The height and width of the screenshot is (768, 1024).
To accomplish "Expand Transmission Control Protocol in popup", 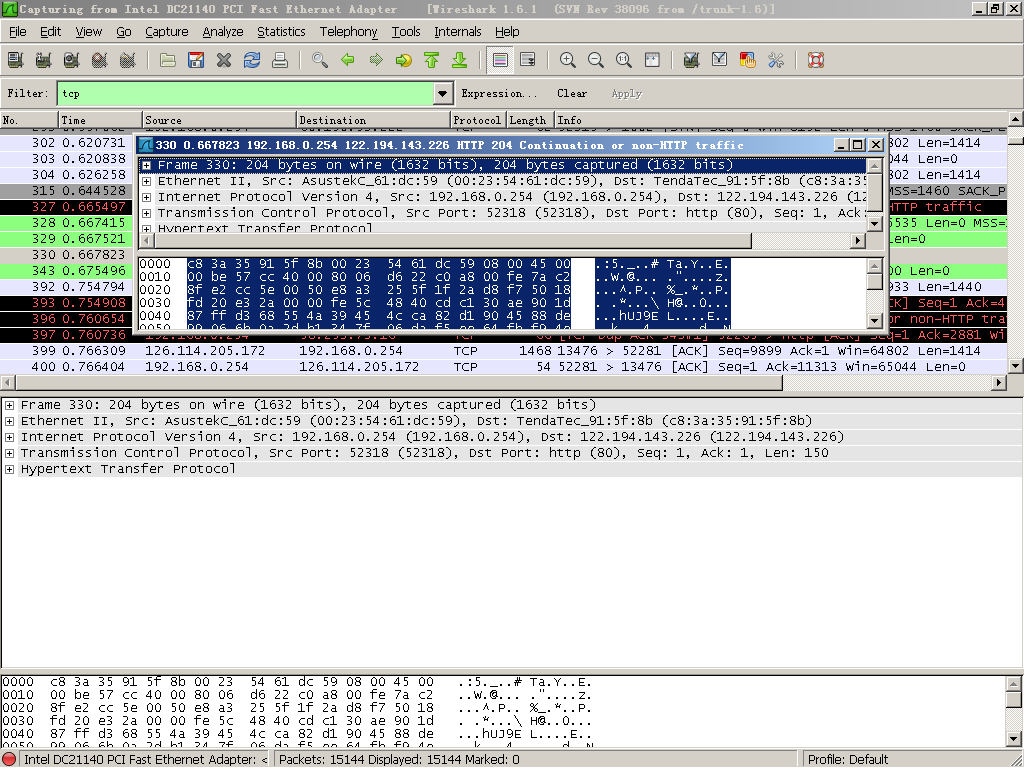I will point(146,213).
